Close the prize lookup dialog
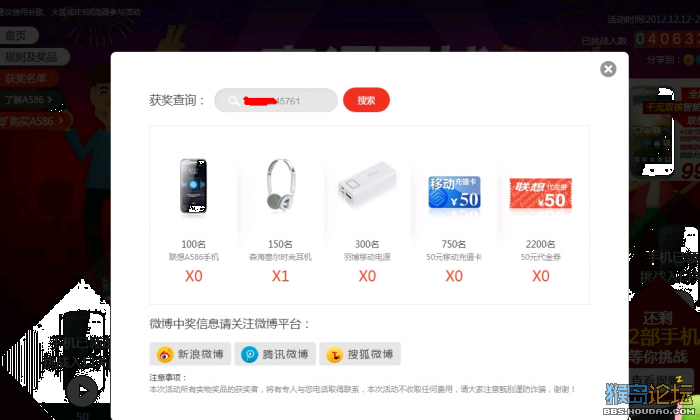 [x=608, y=69]
